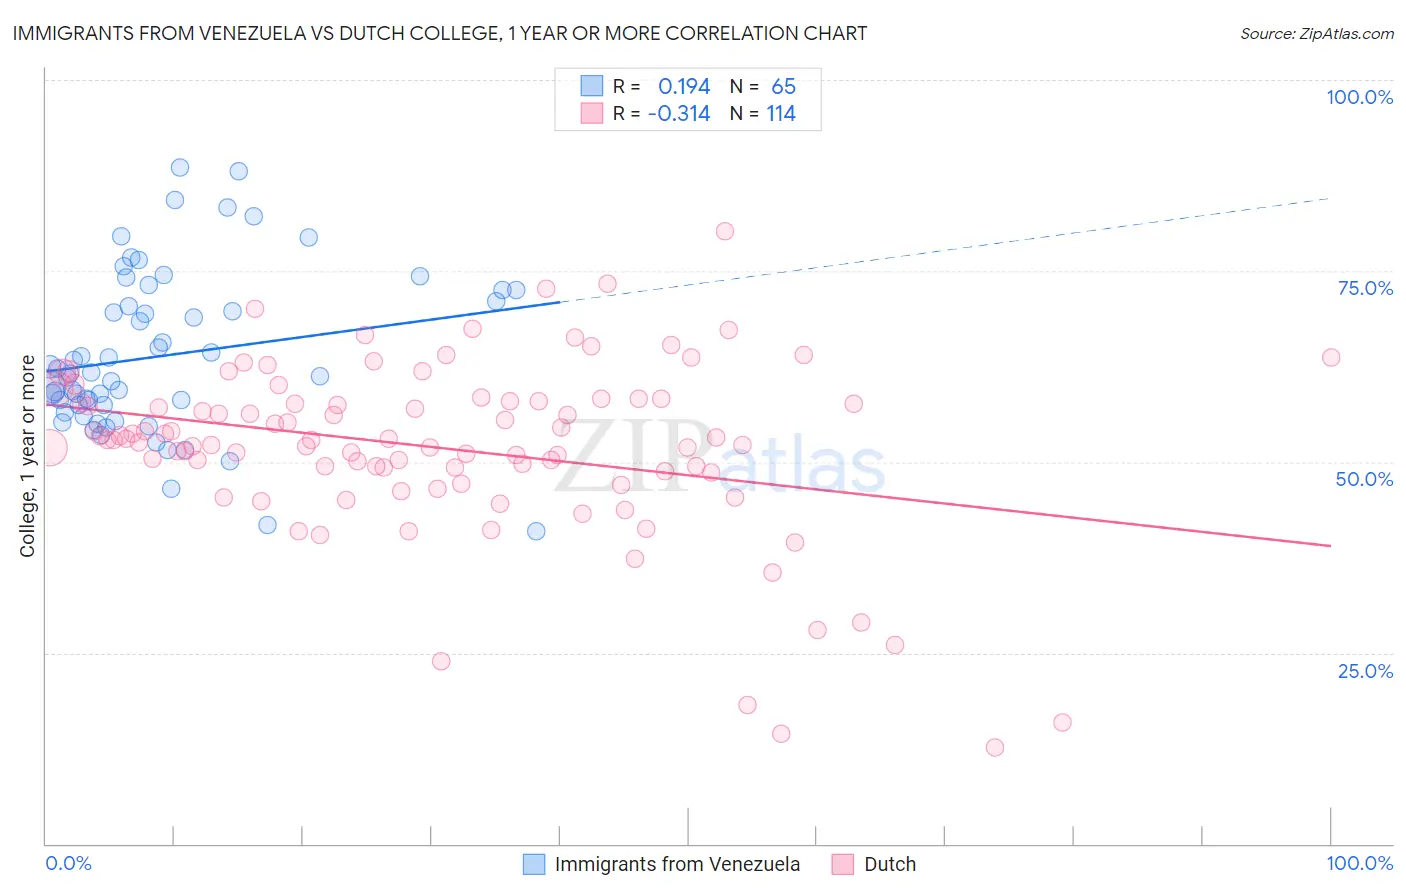This screenshot has width=1406, height=892.
Task: Click the N = 65 sample count
Action: coord(763,86)
